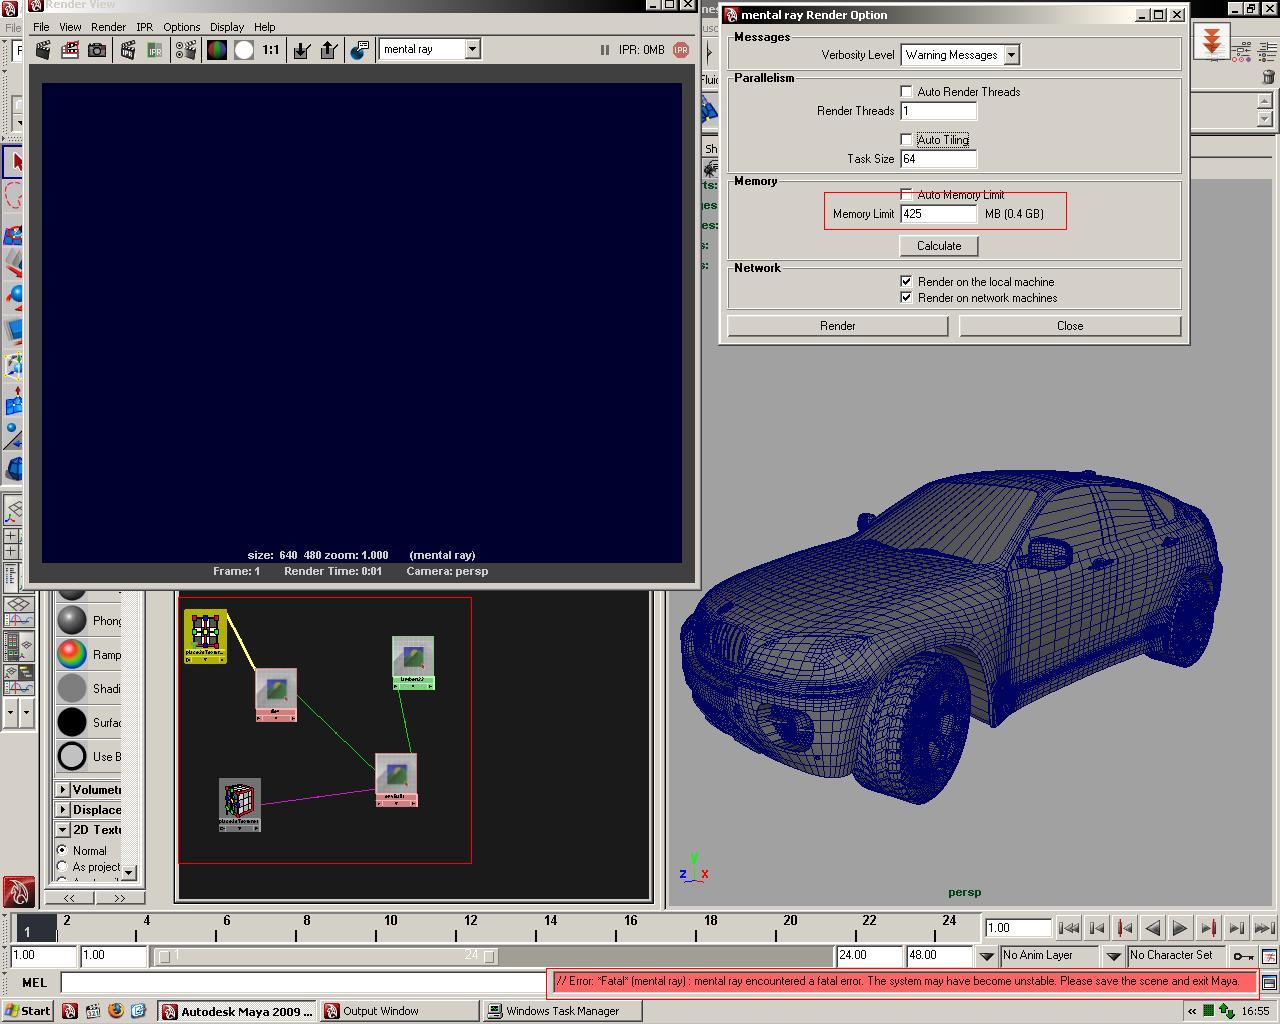Step forward one frame
This screenshot has width=1280, height=1024.
coord(1236,928)
